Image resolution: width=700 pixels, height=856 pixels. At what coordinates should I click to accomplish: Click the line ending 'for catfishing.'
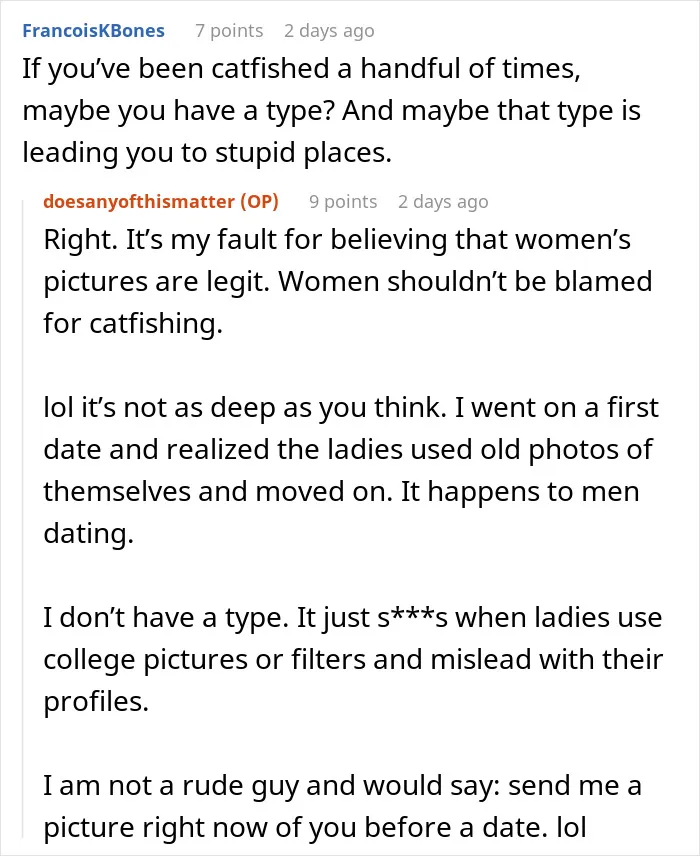pyautogui.click(x=133, y=323)
